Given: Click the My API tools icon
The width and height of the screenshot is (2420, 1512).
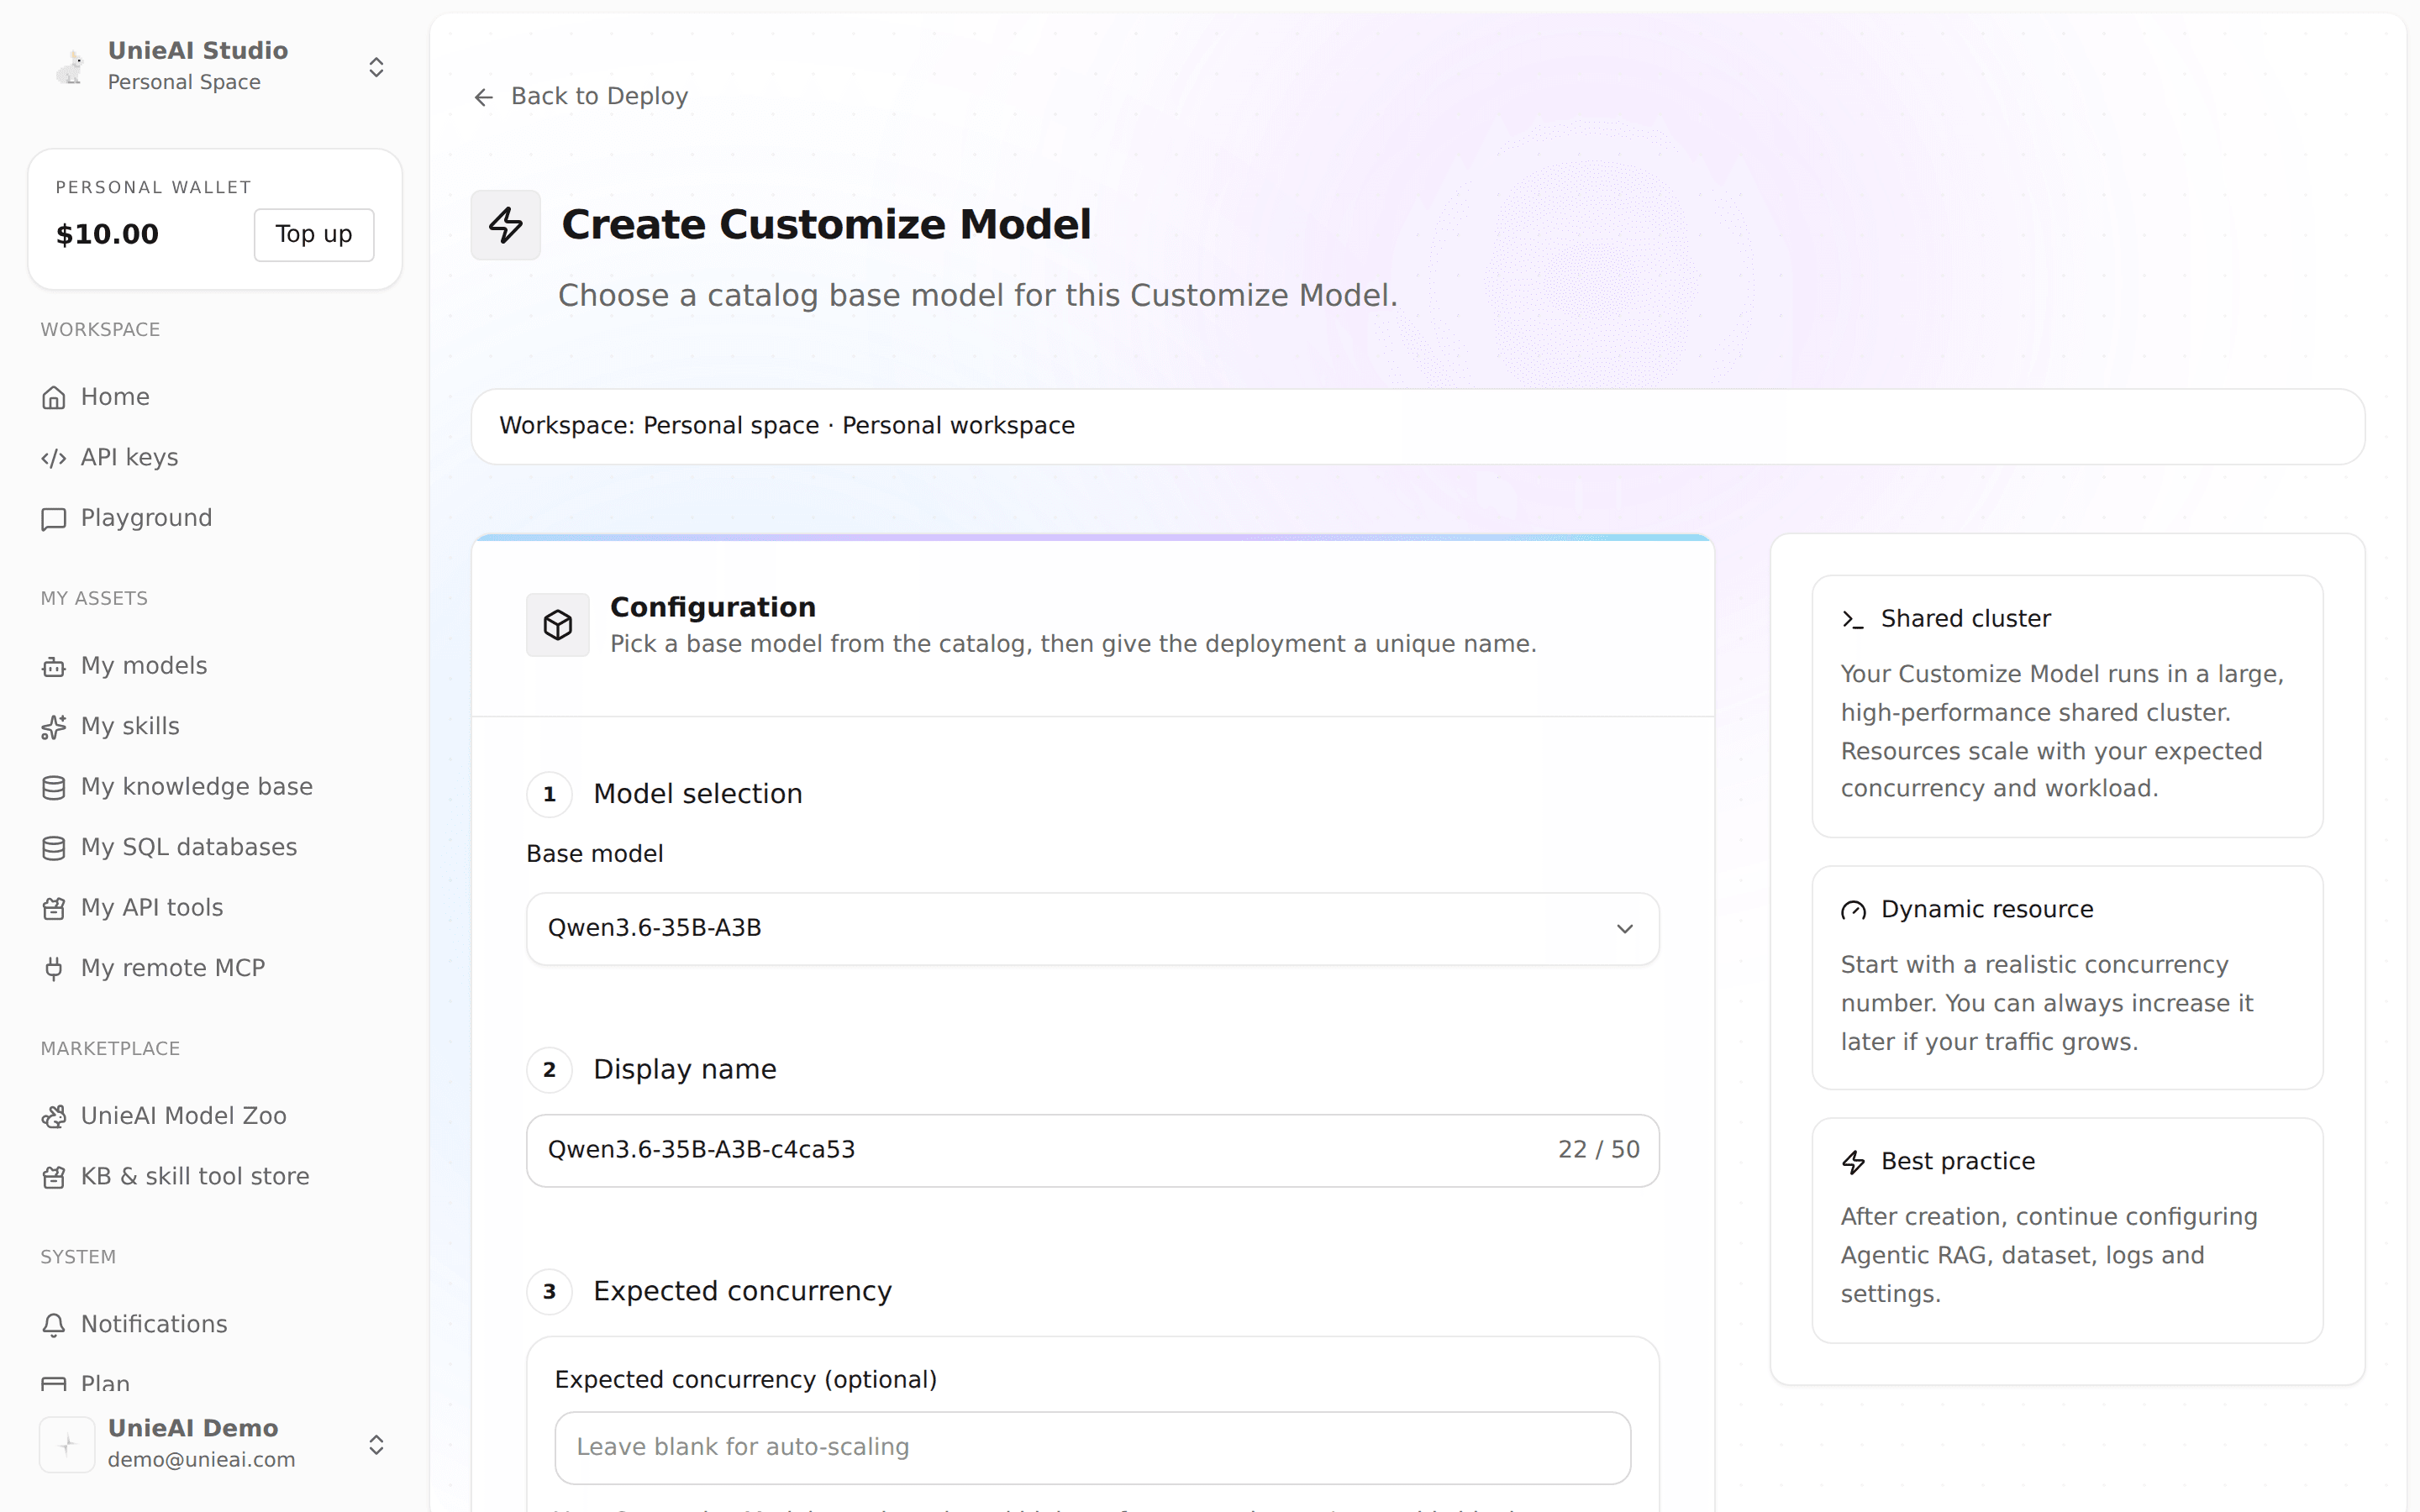Looking at the screenshot, I should tap(53, 908).
